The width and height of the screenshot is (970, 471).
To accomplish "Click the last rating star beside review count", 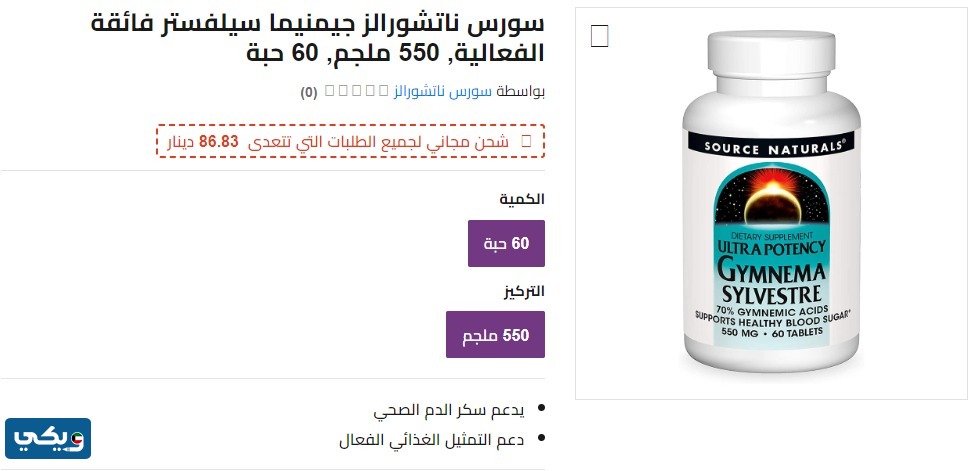I will (329, 91).
